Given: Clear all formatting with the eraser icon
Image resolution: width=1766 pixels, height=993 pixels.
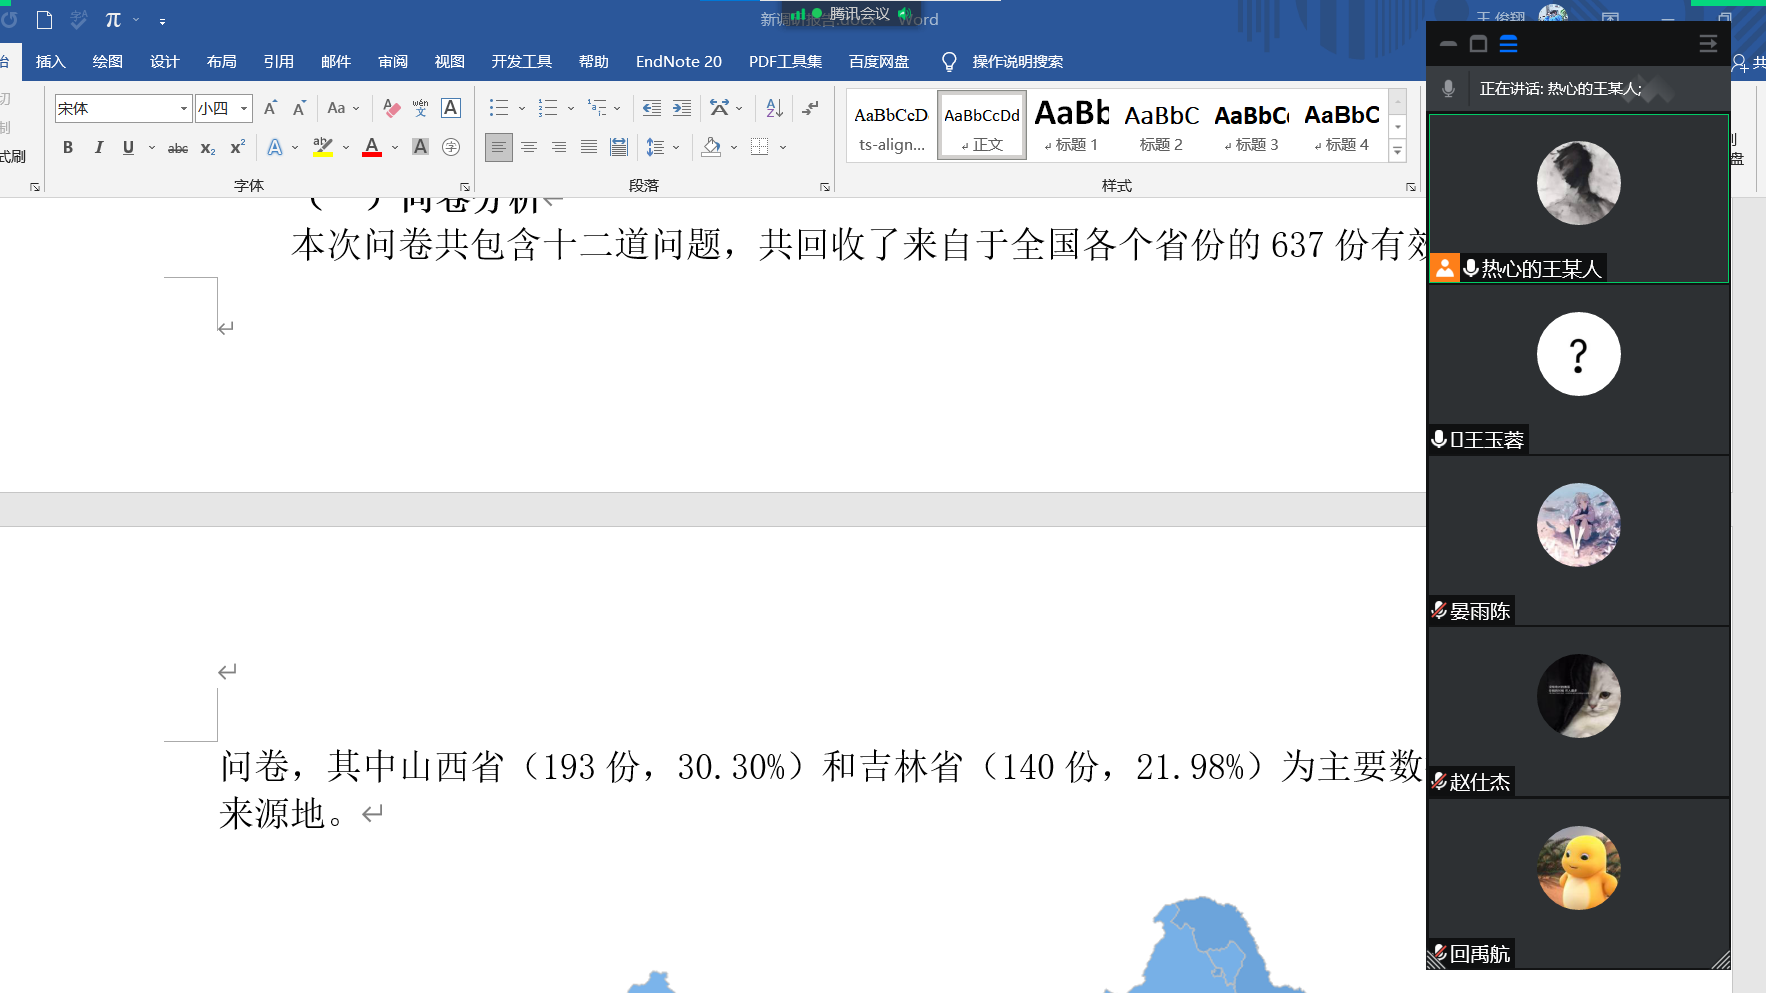Looking at the screenshot, I should [392, 108].
